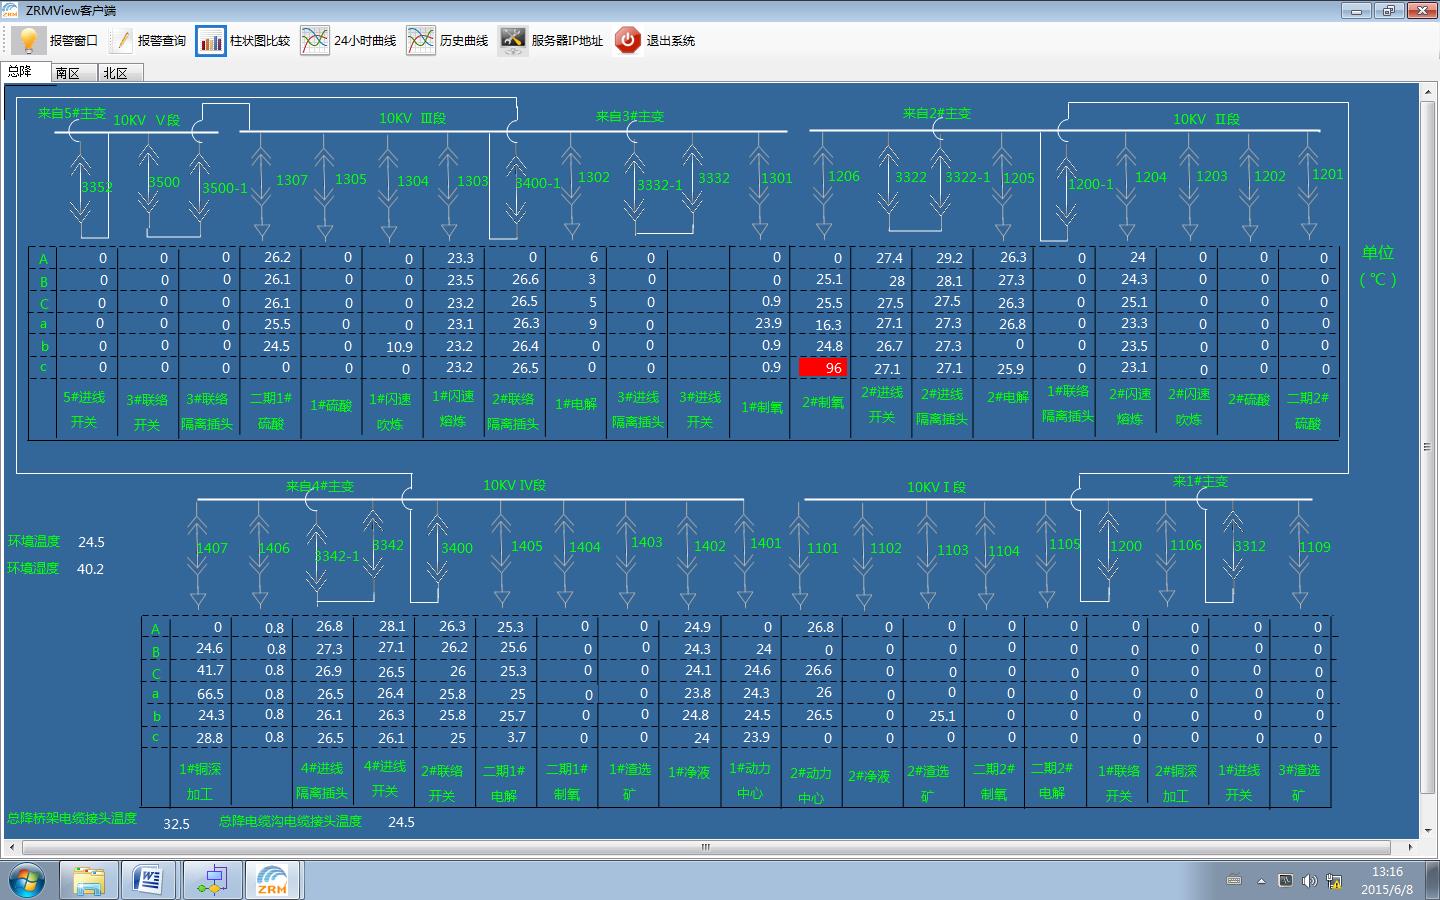
Task: Click the Windows Start button
Action: click(x=26, y=881)
